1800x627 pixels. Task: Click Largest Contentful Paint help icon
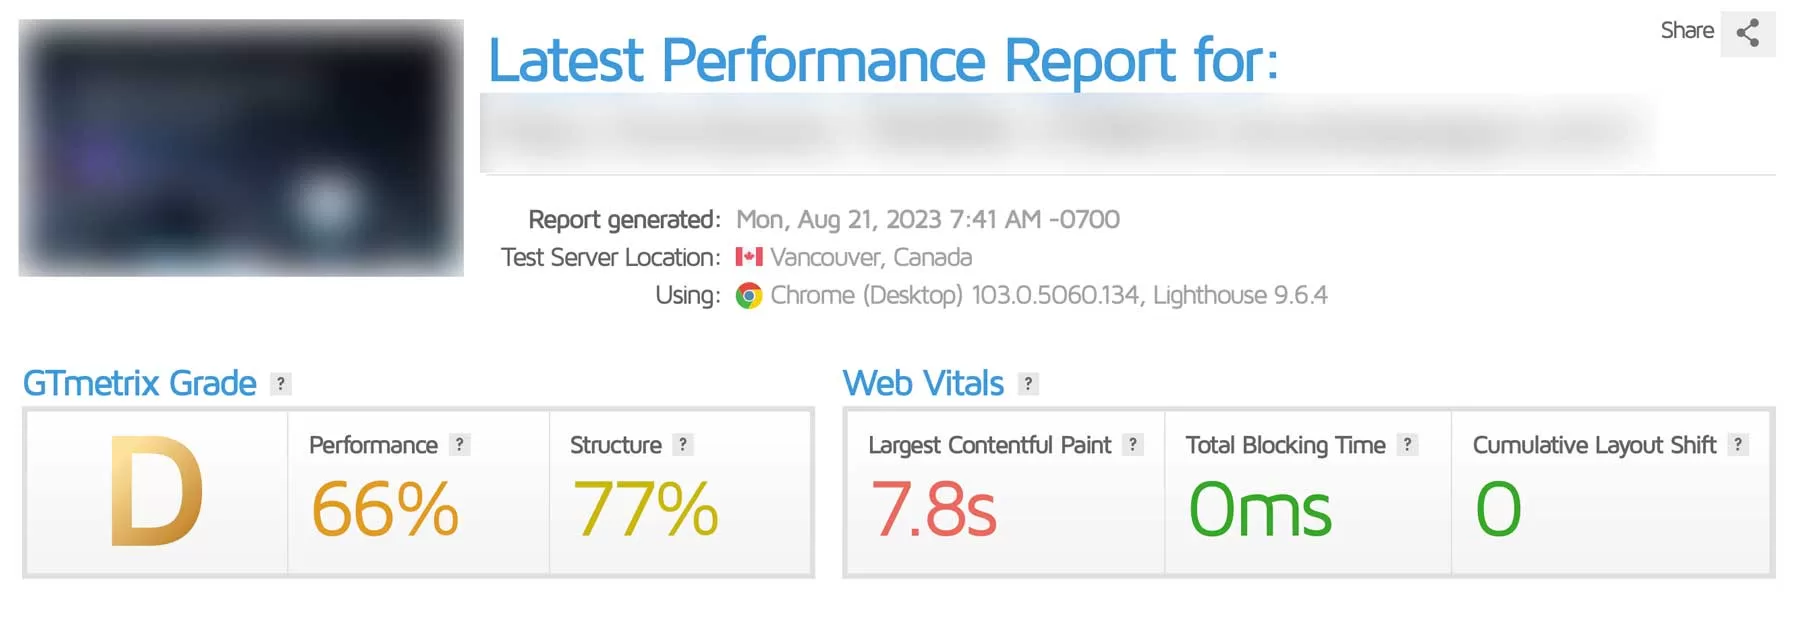click(x=1132, y=445)
